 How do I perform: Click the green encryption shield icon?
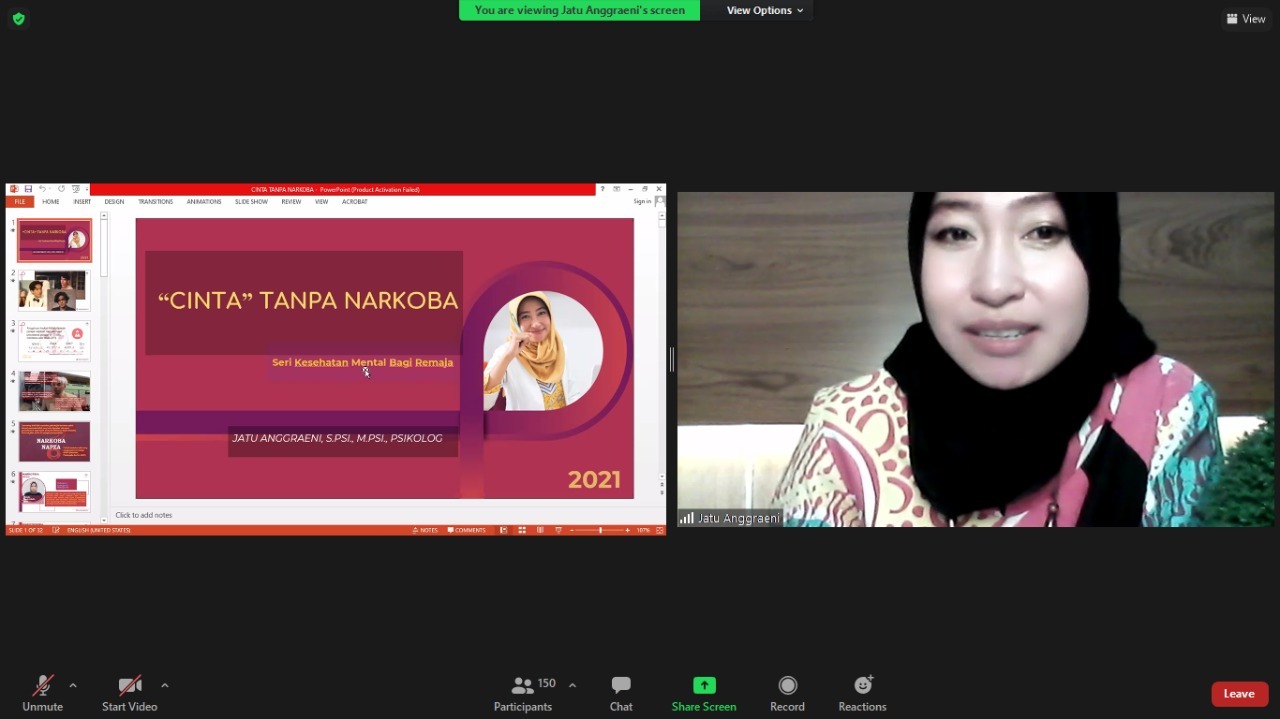(x=18, y=18)
